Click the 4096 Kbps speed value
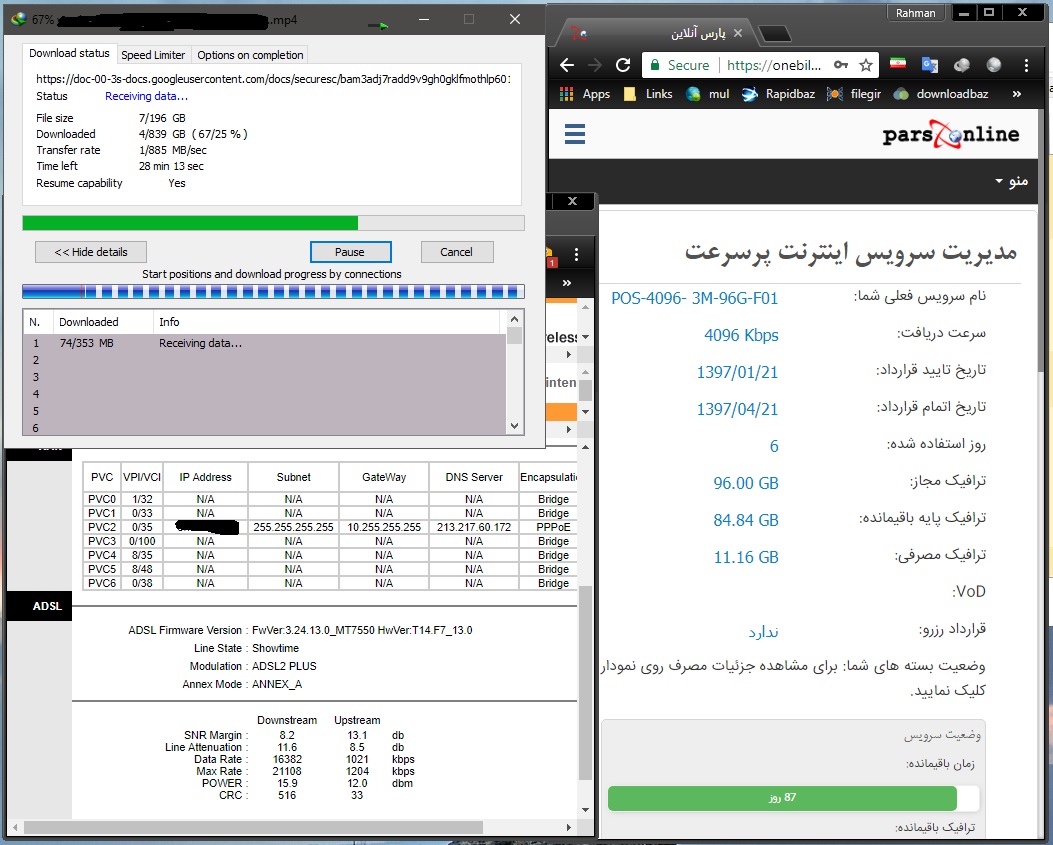 pyautogui.click(x=741, y=335)
